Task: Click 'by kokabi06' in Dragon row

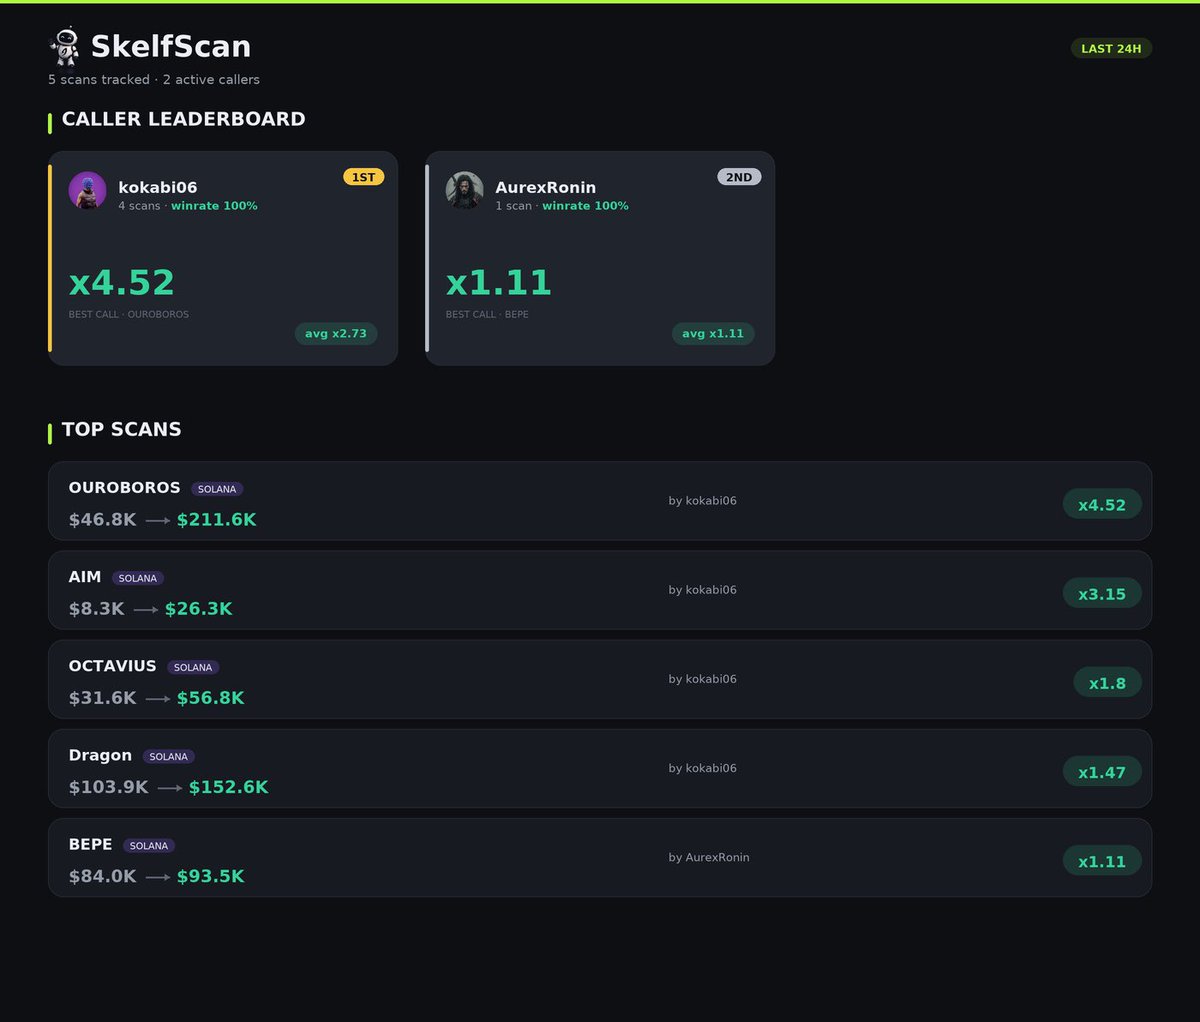Action: (x=703, y=768)
